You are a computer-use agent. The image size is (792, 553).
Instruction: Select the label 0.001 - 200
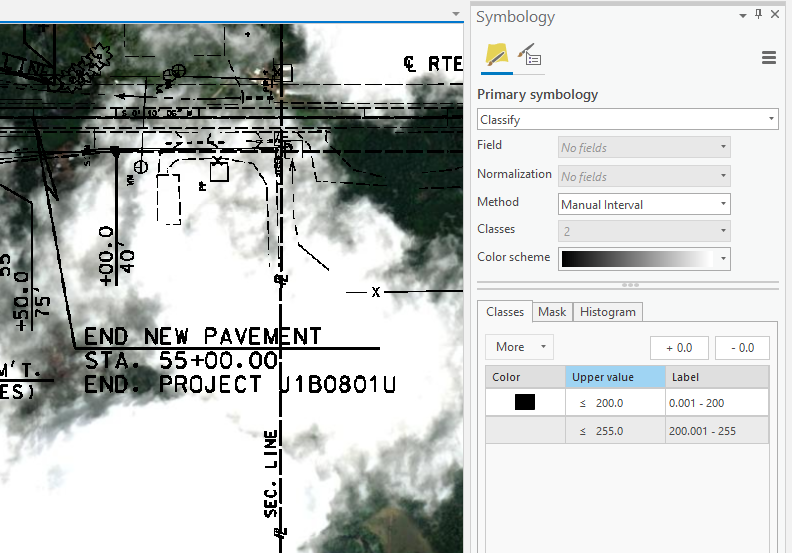pos(717,403)
